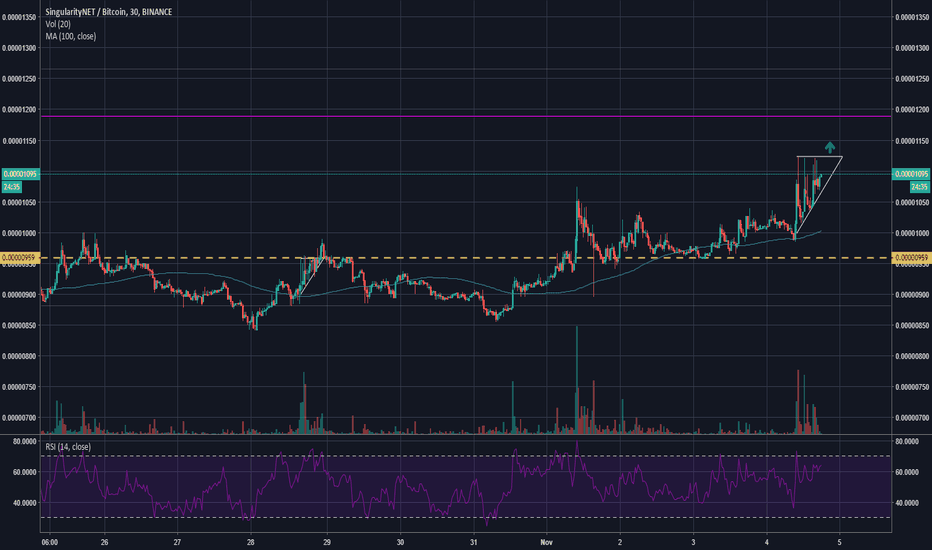Click the 24:35 countdown on right axis

[x=920, y=187]
